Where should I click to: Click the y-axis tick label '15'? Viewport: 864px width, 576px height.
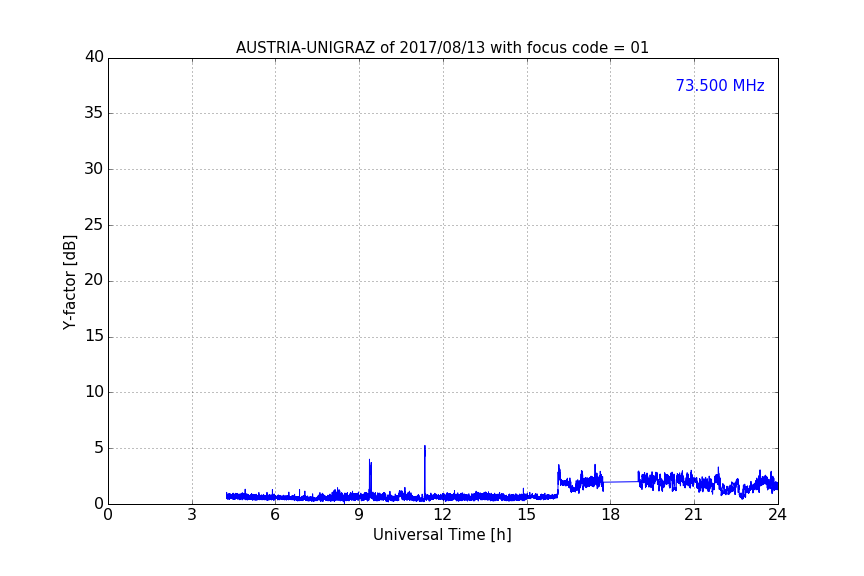[94, 336]
